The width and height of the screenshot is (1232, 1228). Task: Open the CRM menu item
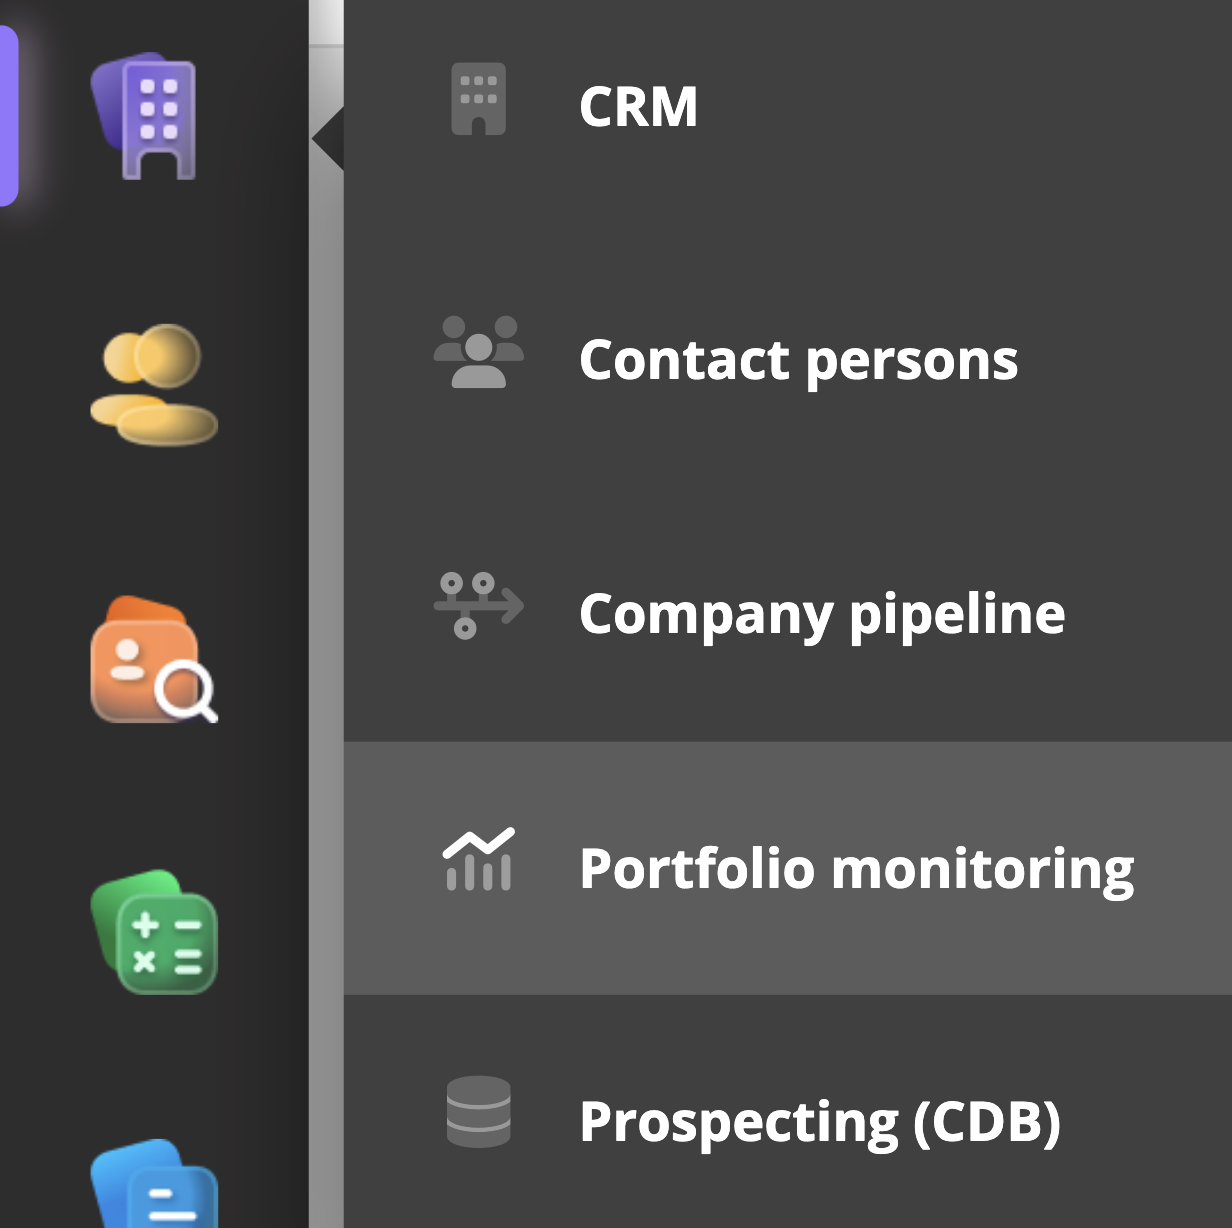click(638, 107)
